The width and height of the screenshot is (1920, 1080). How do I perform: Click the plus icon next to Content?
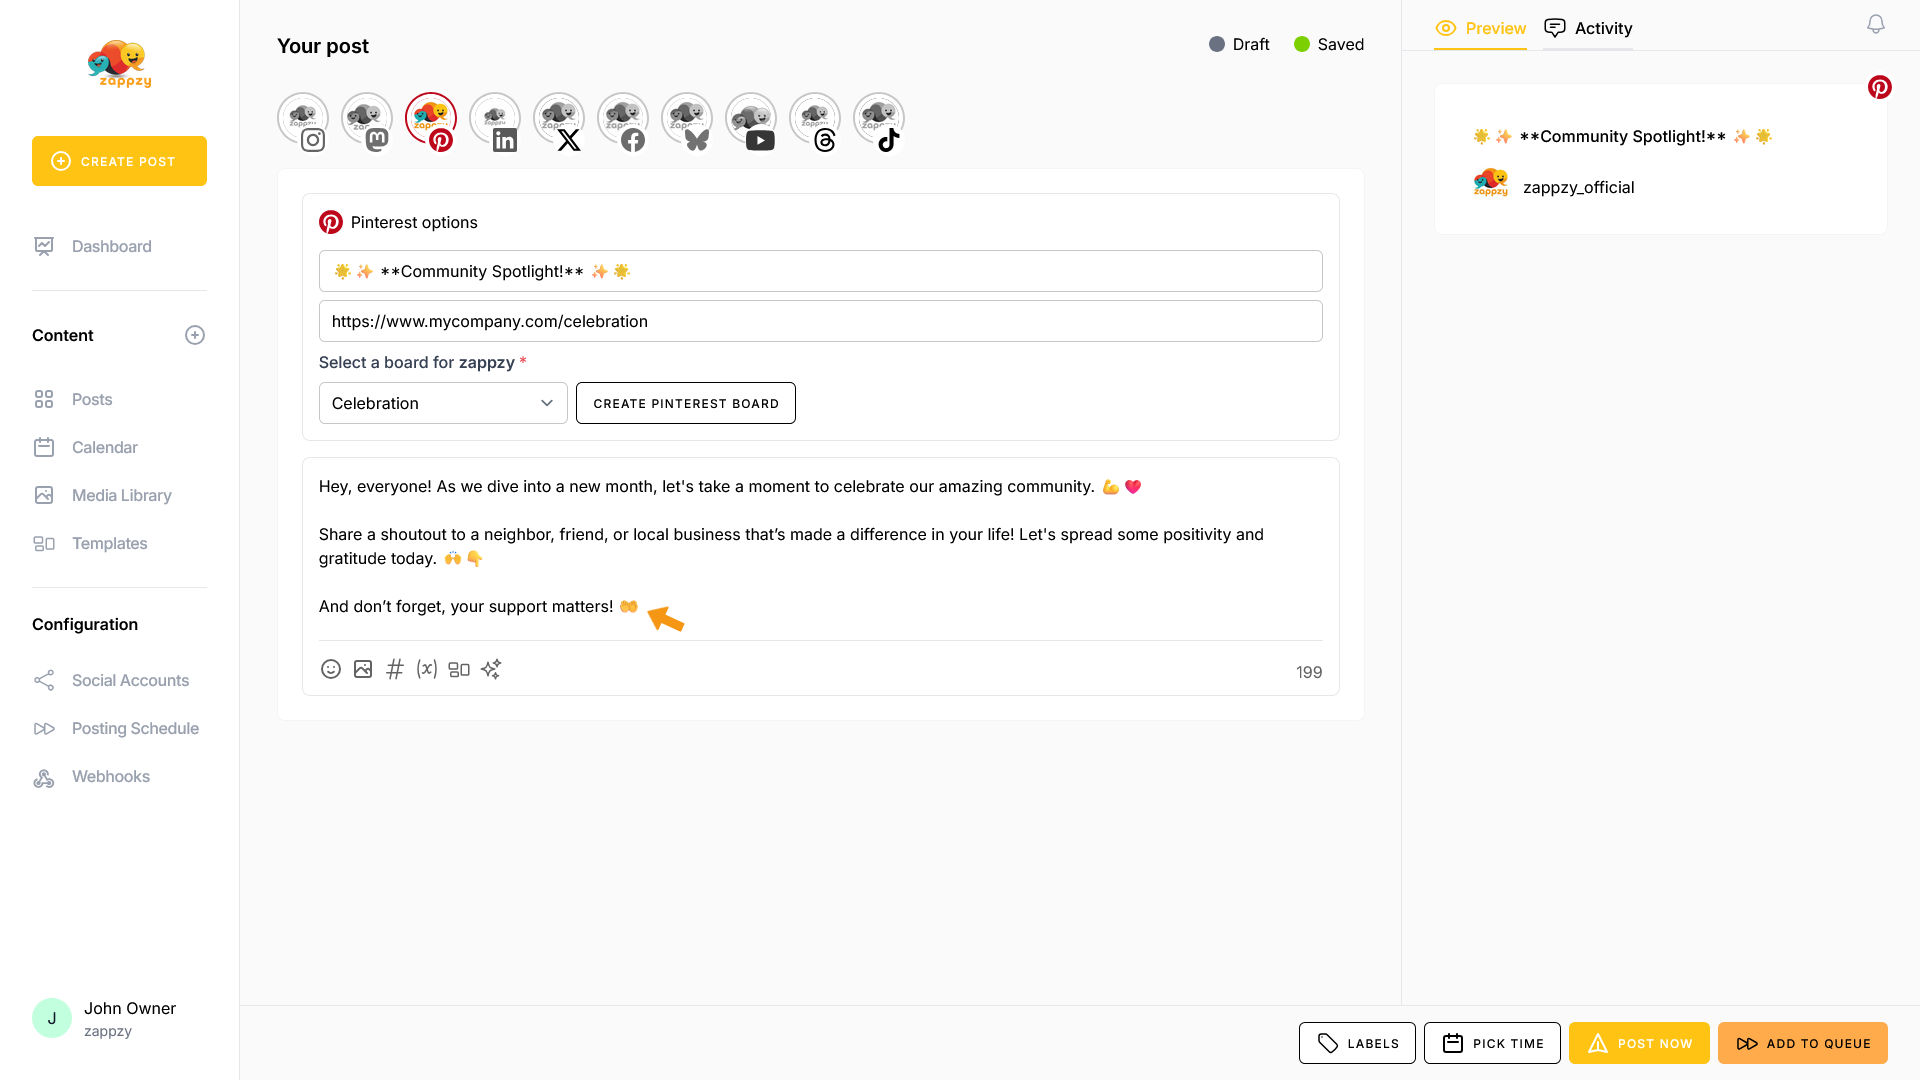(195, 335)
